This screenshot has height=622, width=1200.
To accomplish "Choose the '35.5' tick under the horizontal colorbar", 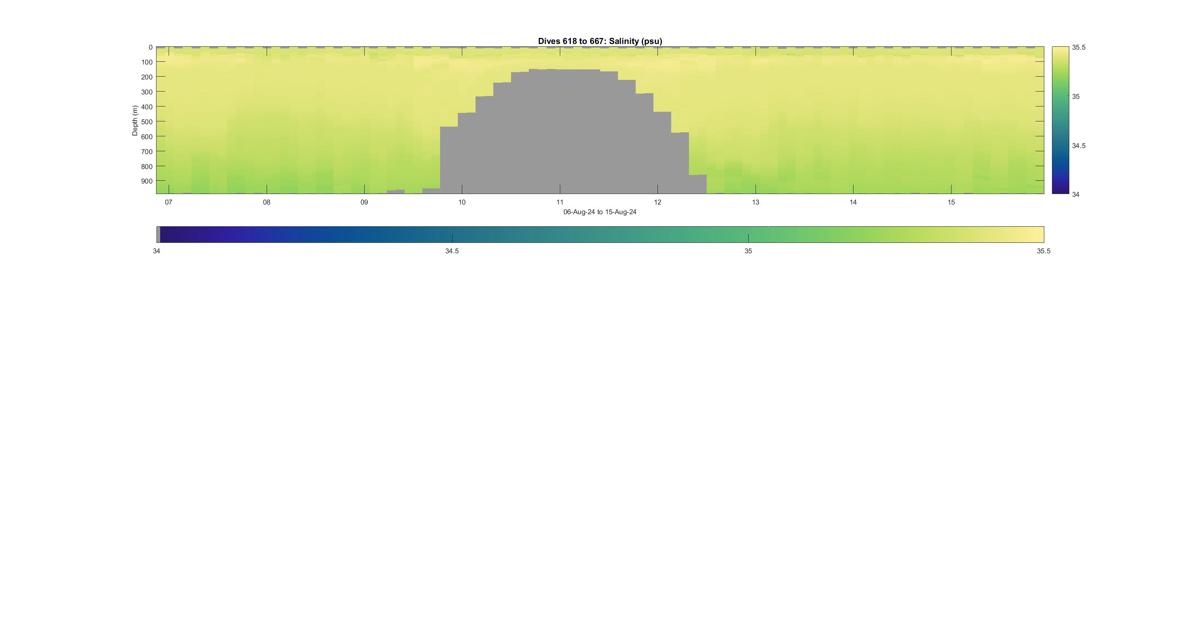I will coord(1043,251).
